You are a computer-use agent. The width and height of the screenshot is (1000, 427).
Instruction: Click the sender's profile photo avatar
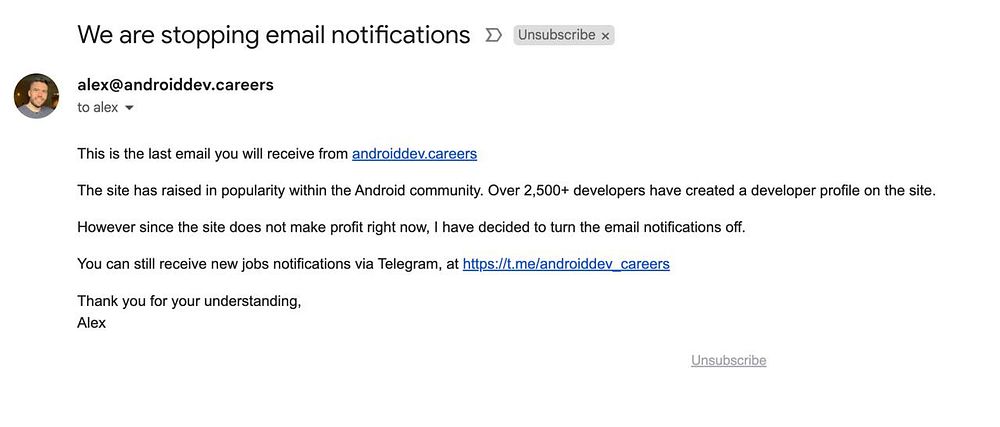click(x=36, y=95)
